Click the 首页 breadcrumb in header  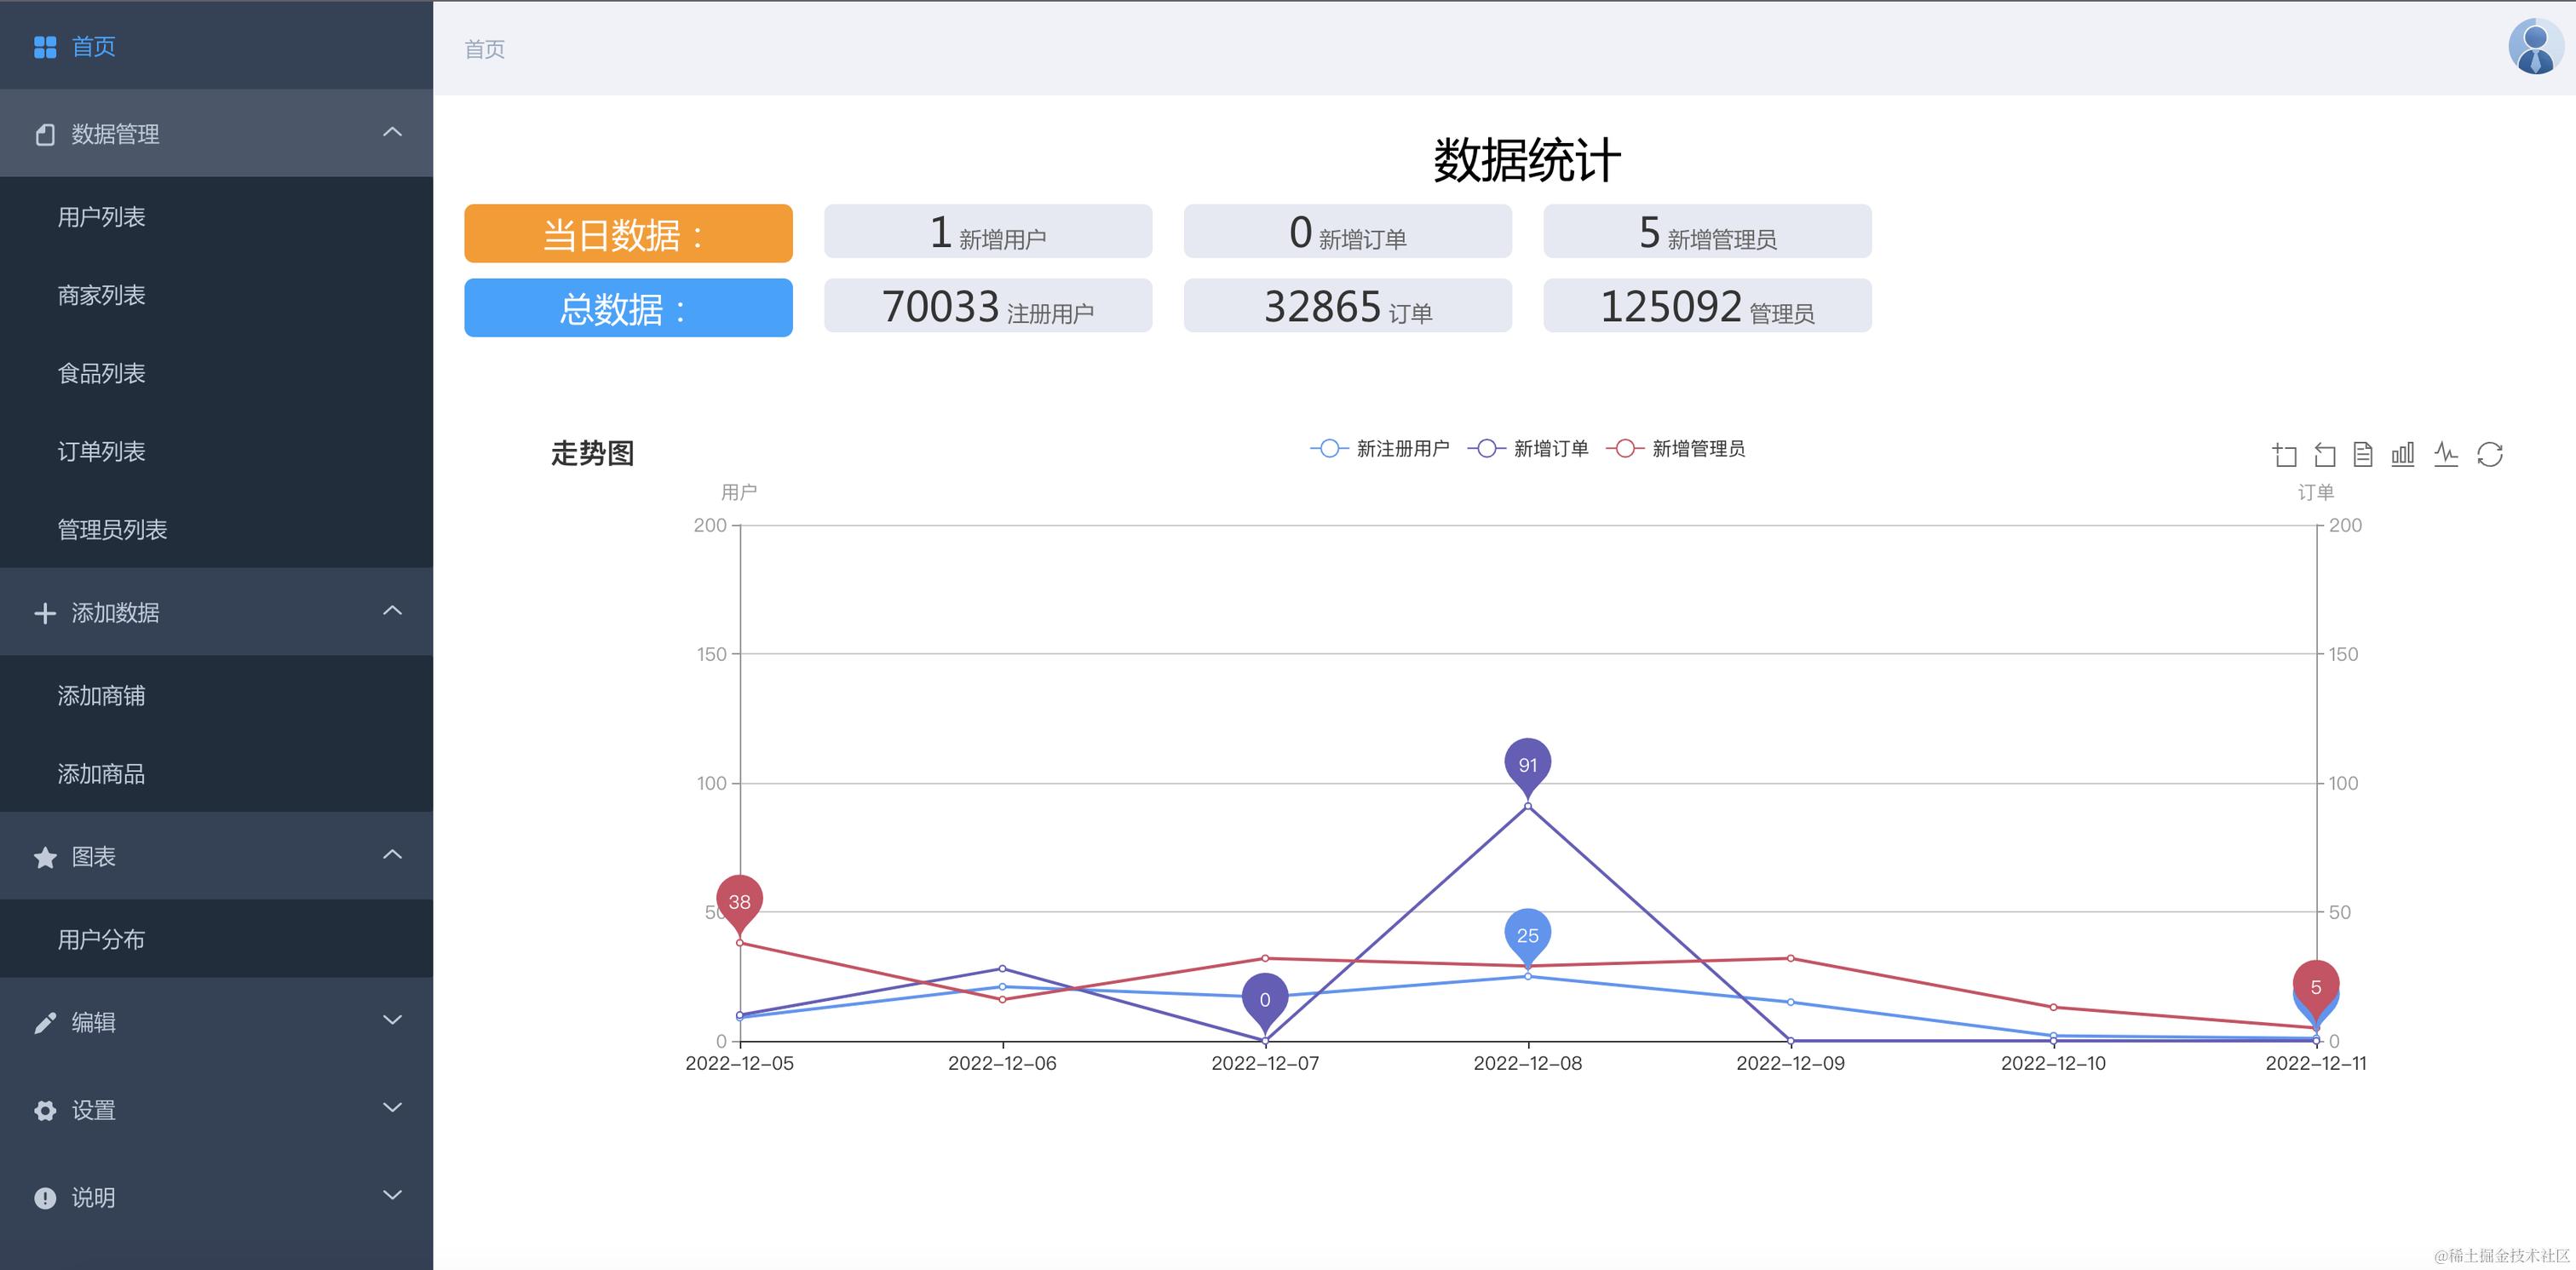pyautogui.click(x=485, y=49)
